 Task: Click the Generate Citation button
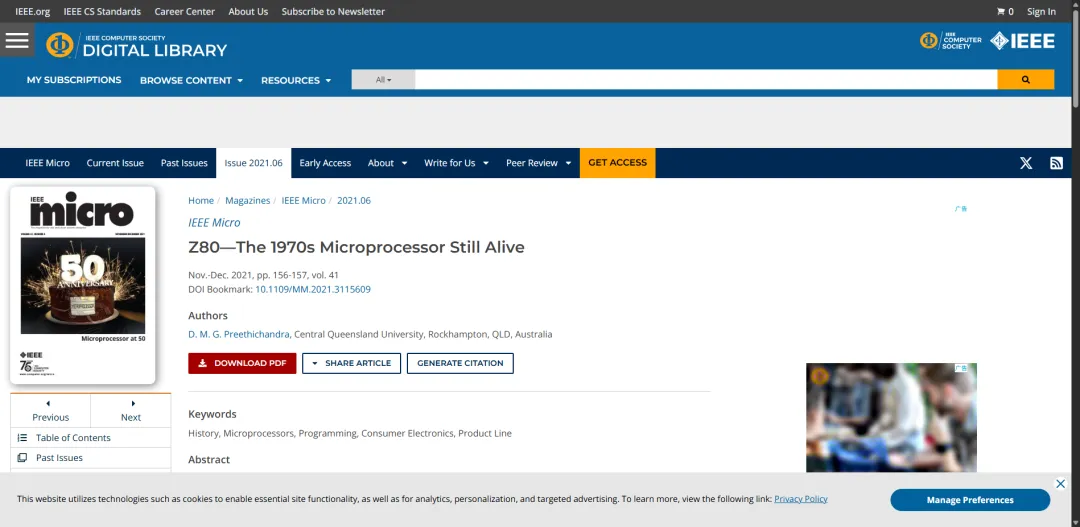460,363
